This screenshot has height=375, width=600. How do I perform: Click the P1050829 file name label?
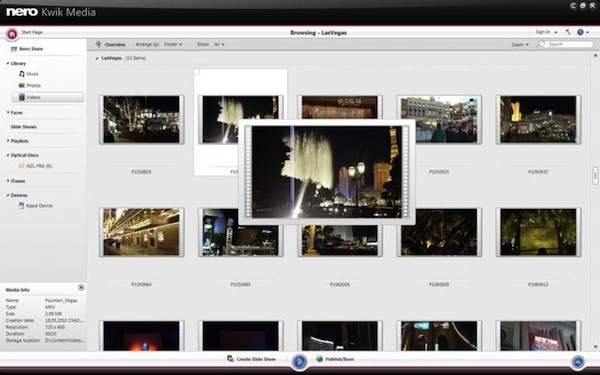141,172
